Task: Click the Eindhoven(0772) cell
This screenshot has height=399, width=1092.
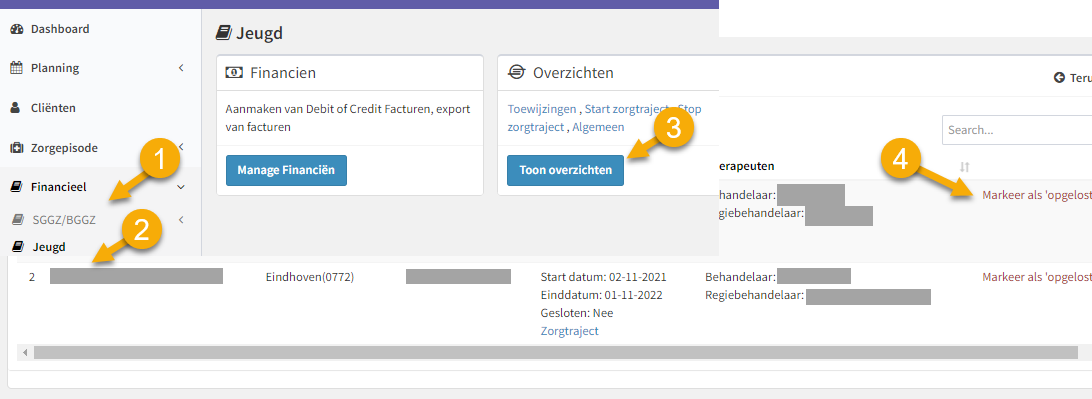Action: 310,277
